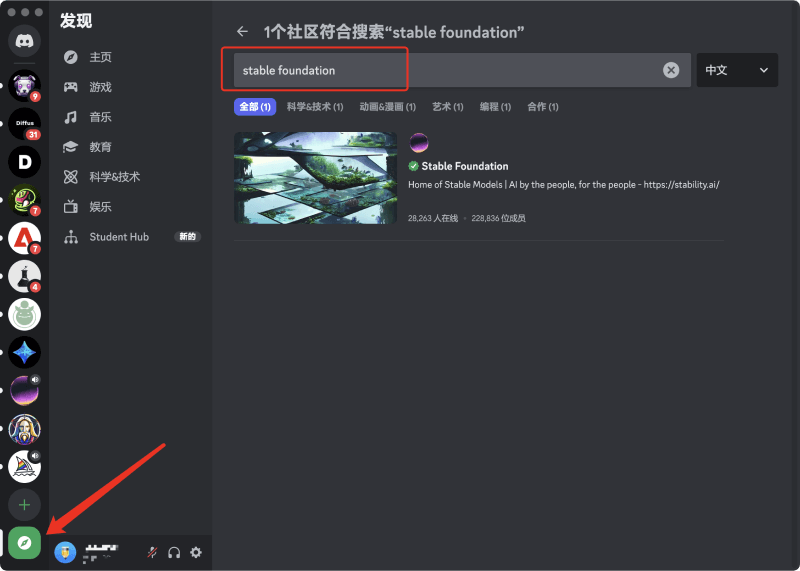Viewport: 800px width, 571px height.
Task: Open the white letter D server
Action: [24, 162]
